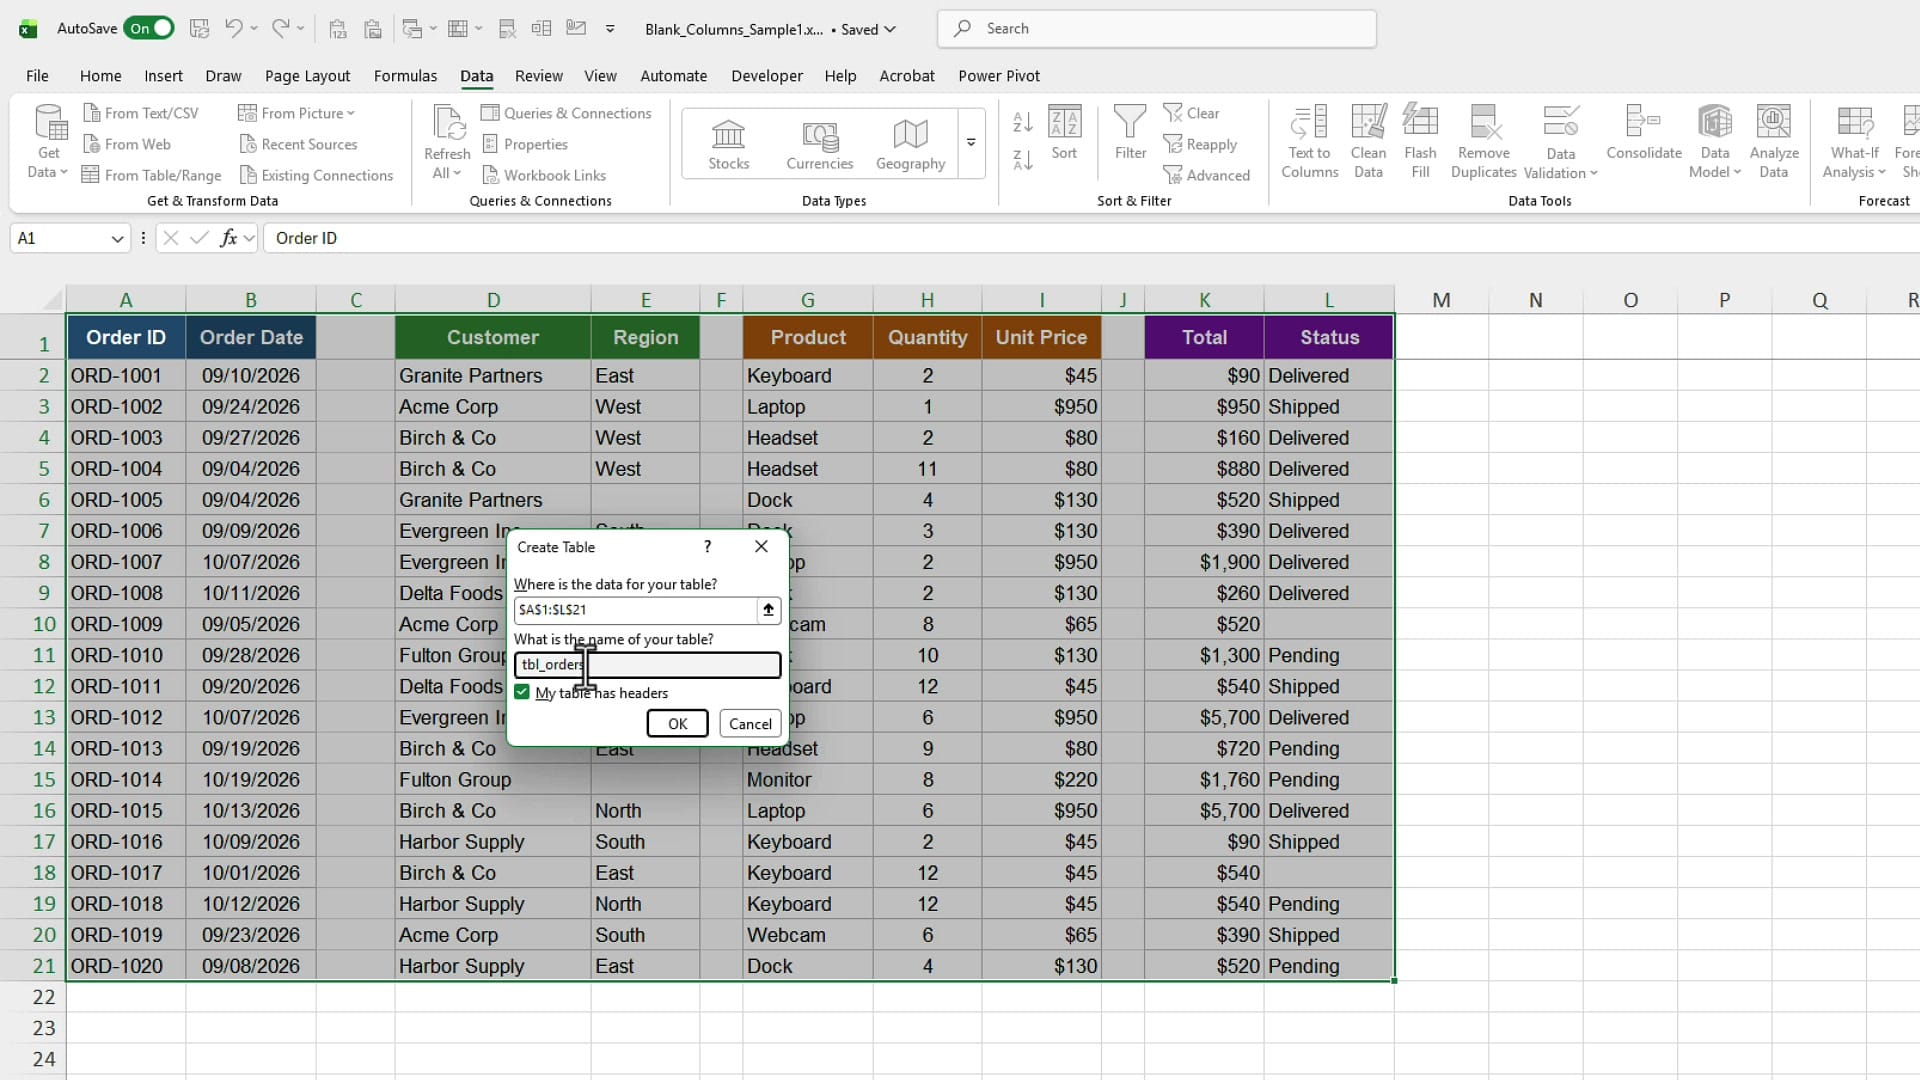Screen dimensions: 1920x1080
Task: Open the Power Pivot tab
Action: pos(998,76)
